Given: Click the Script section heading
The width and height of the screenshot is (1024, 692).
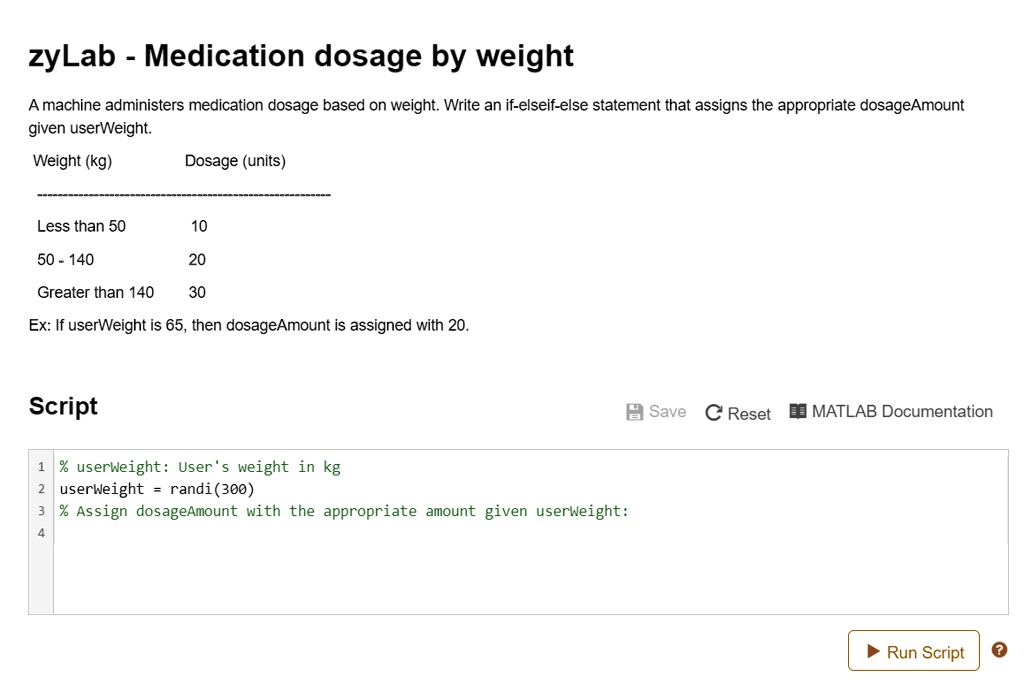Looking at the screenshot, I should pos(63,406).
